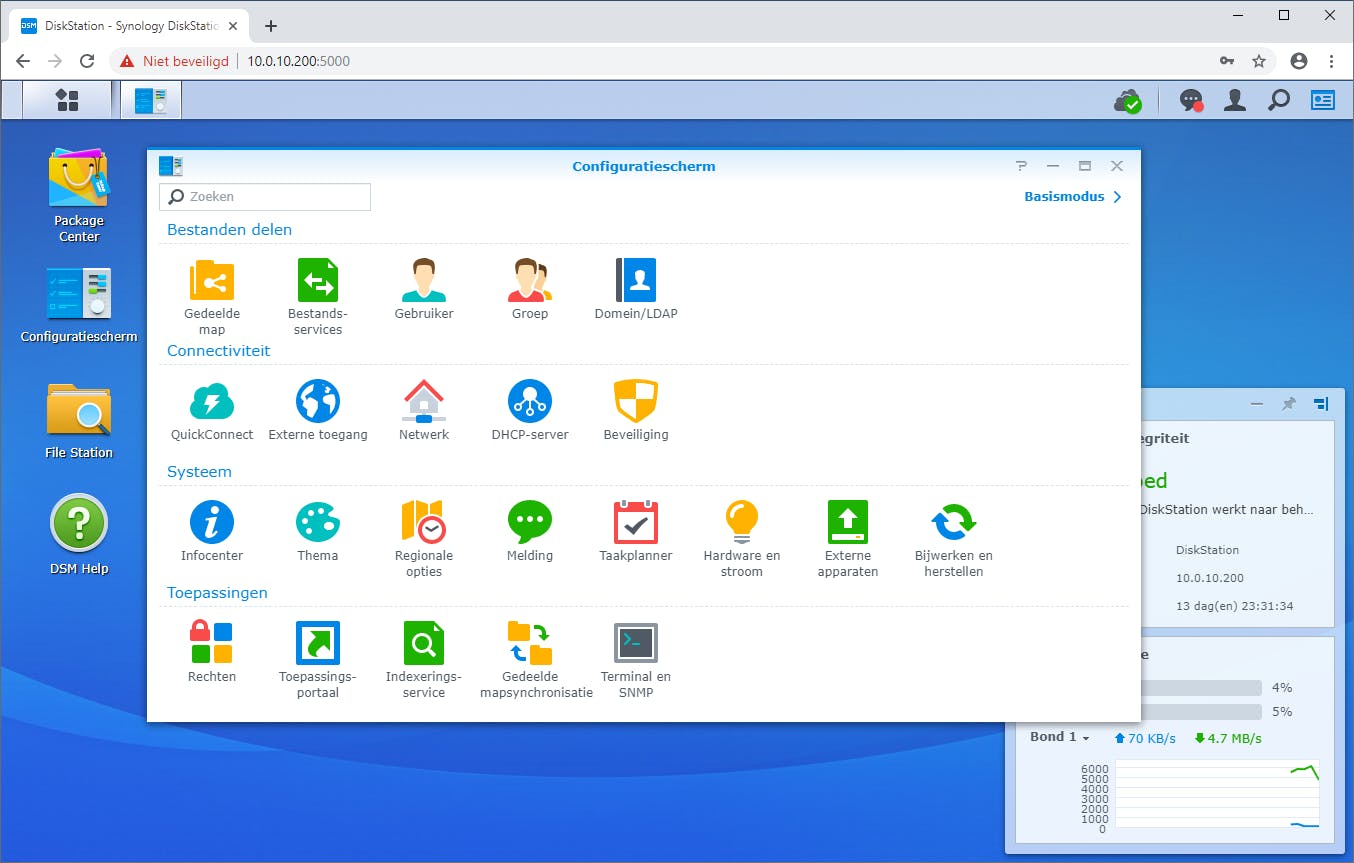This screenshot has width=1354, height=863.
Task: Open DSM search magnifier
Action: coord(1279,100)
